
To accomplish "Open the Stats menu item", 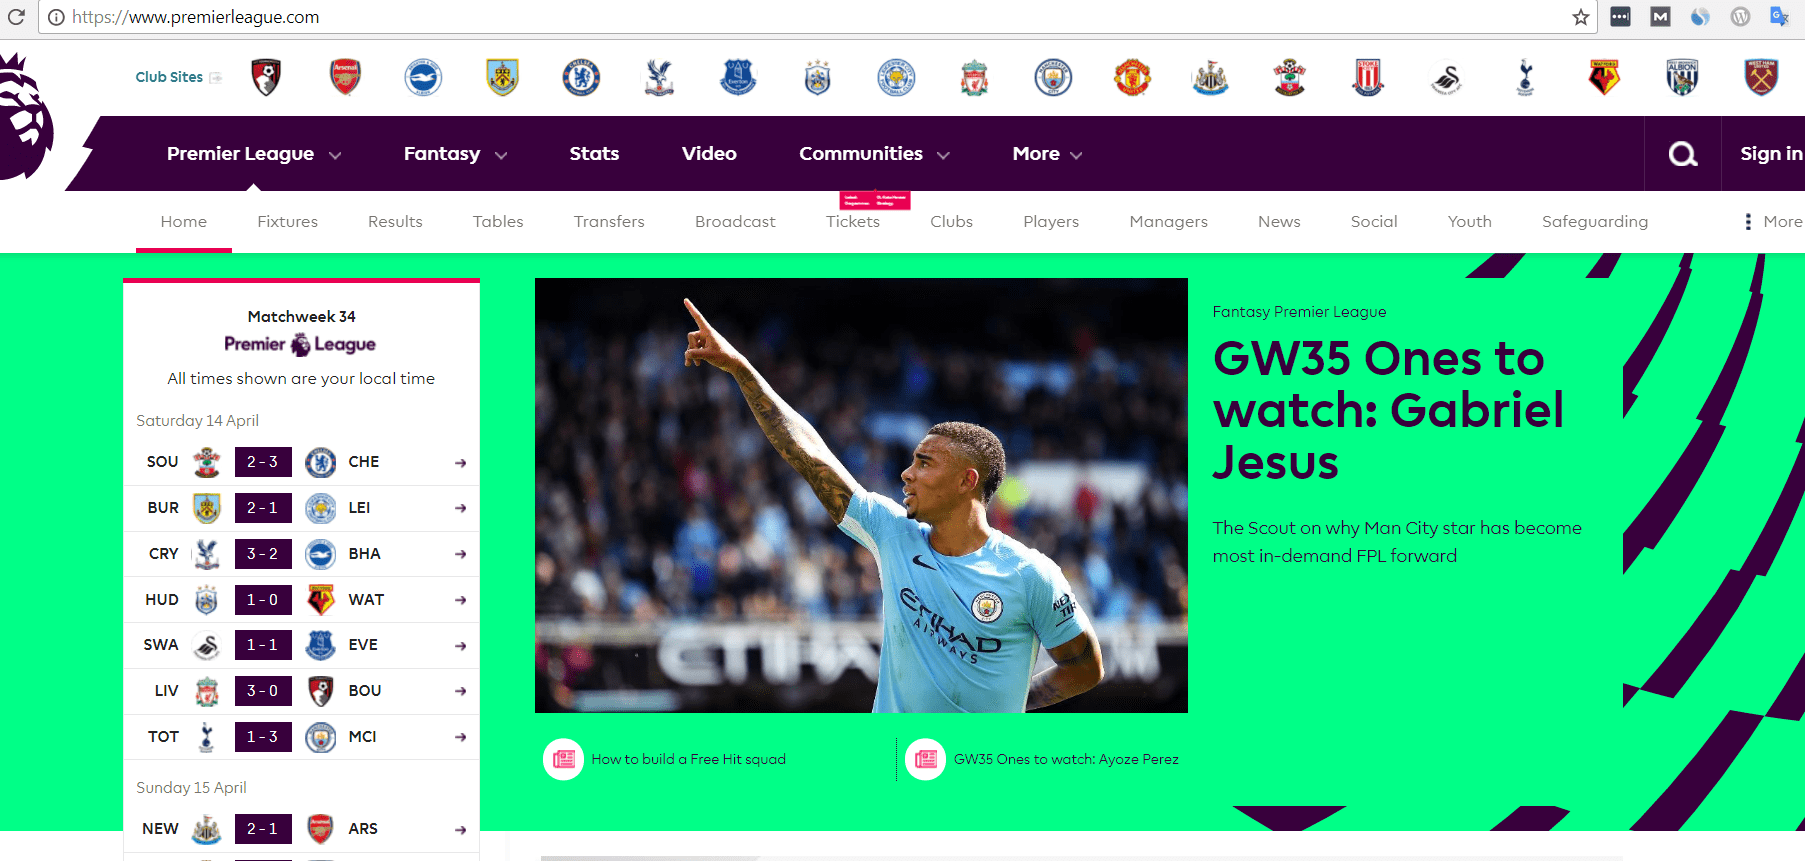I will click(x=594, y=154).
